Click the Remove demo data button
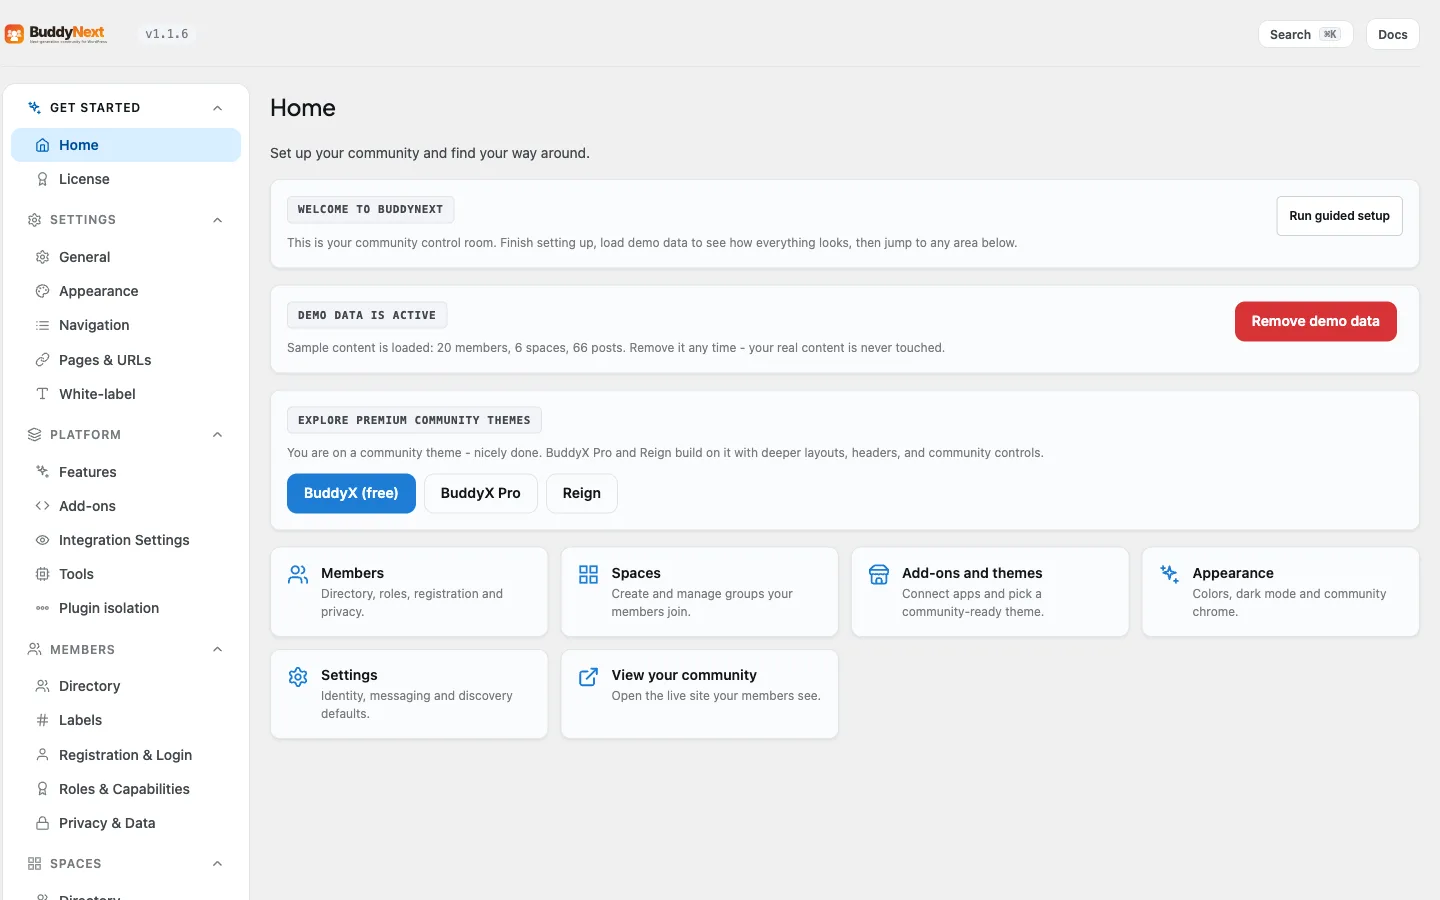The image size is (1440, 900). click(x=1315, y=321)
